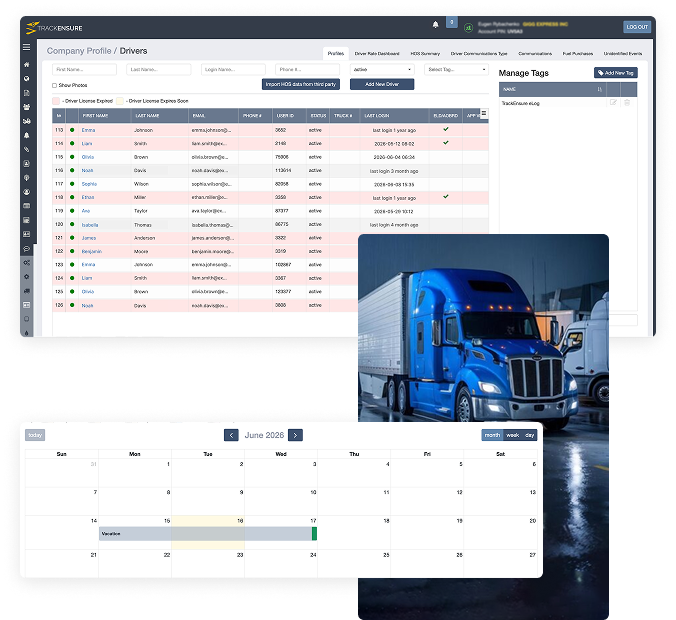This screenshot has width=676, height=620.
Task: Click the Add New Tag button
Action: [616, 73]
